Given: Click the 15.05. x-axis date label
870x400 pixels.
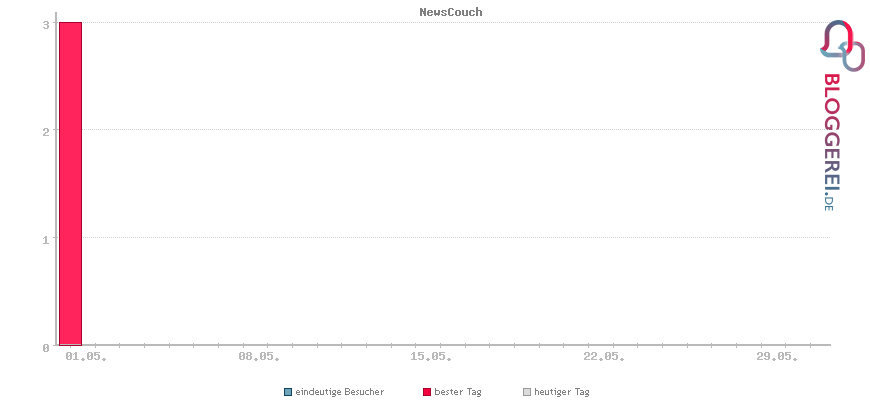Looking at the screenshot, I should (431, 357).
